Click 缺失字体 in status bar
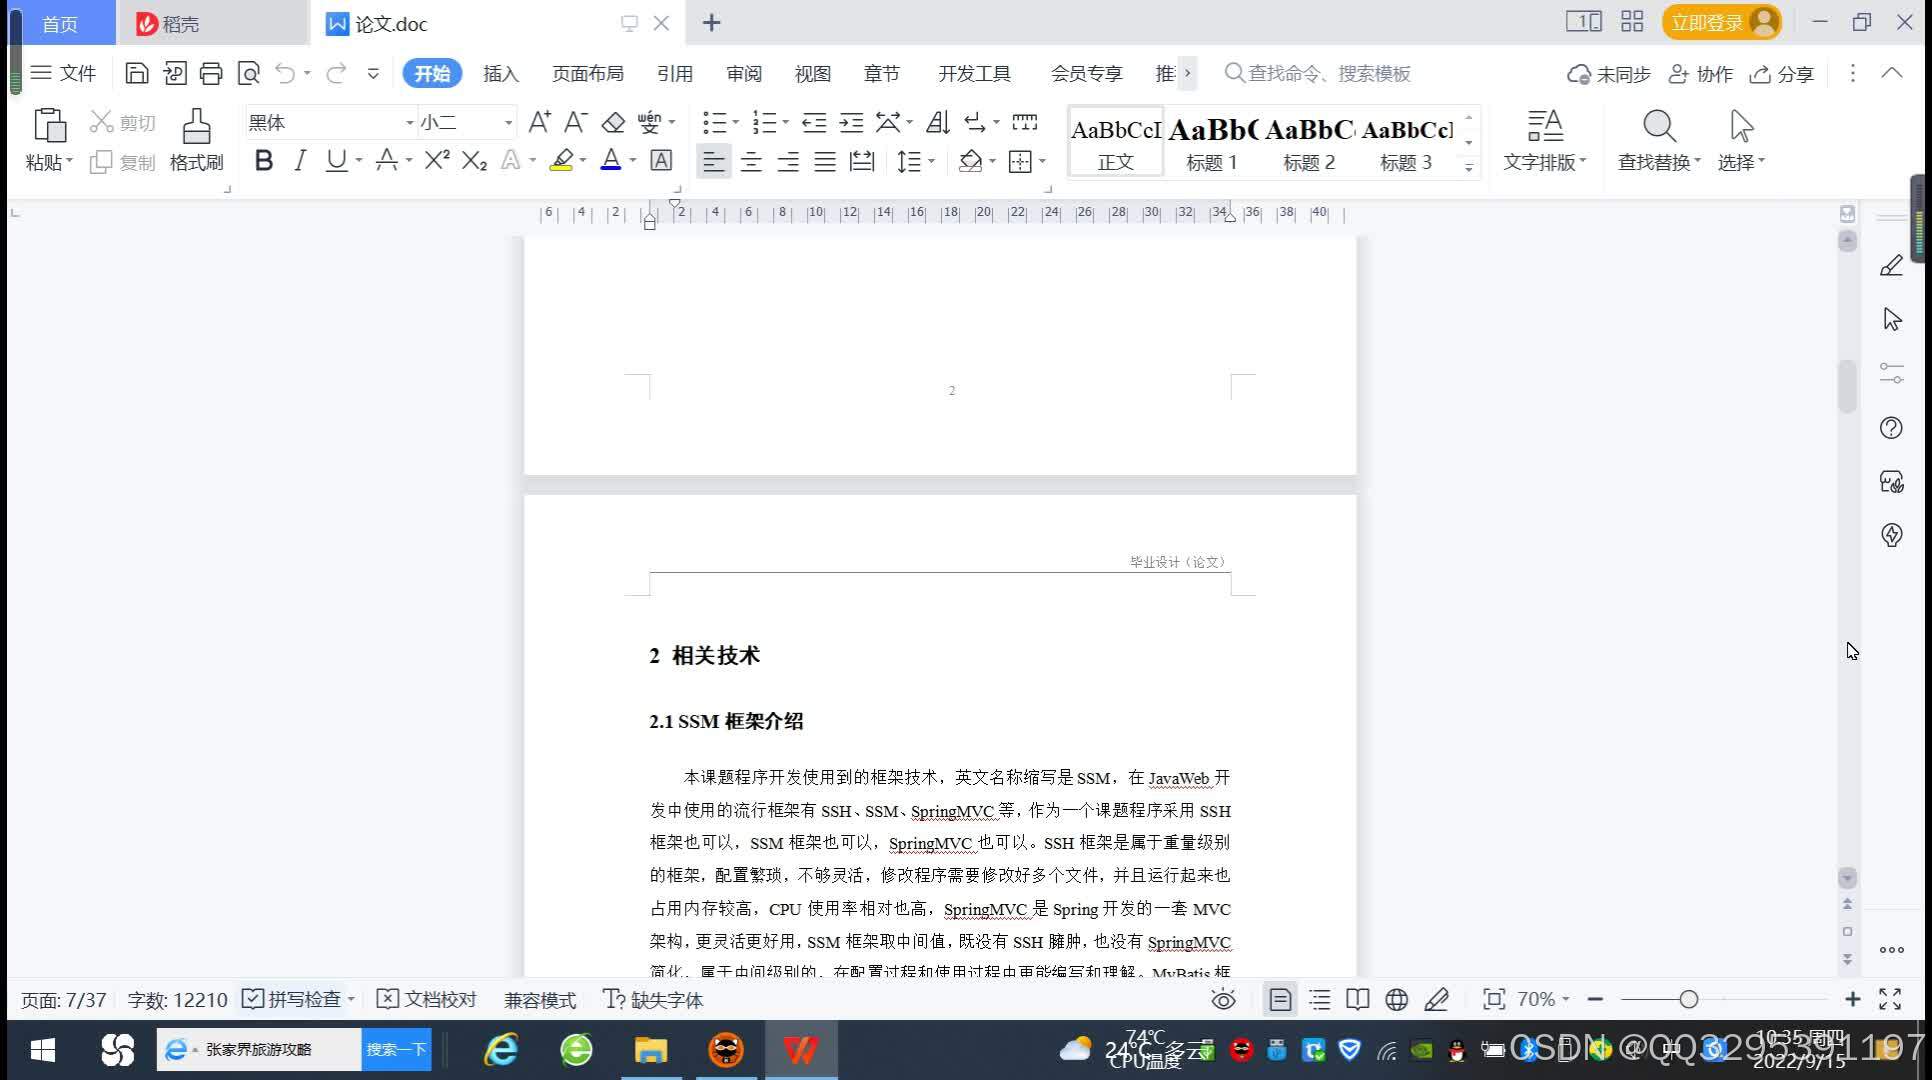 point(653,999)
